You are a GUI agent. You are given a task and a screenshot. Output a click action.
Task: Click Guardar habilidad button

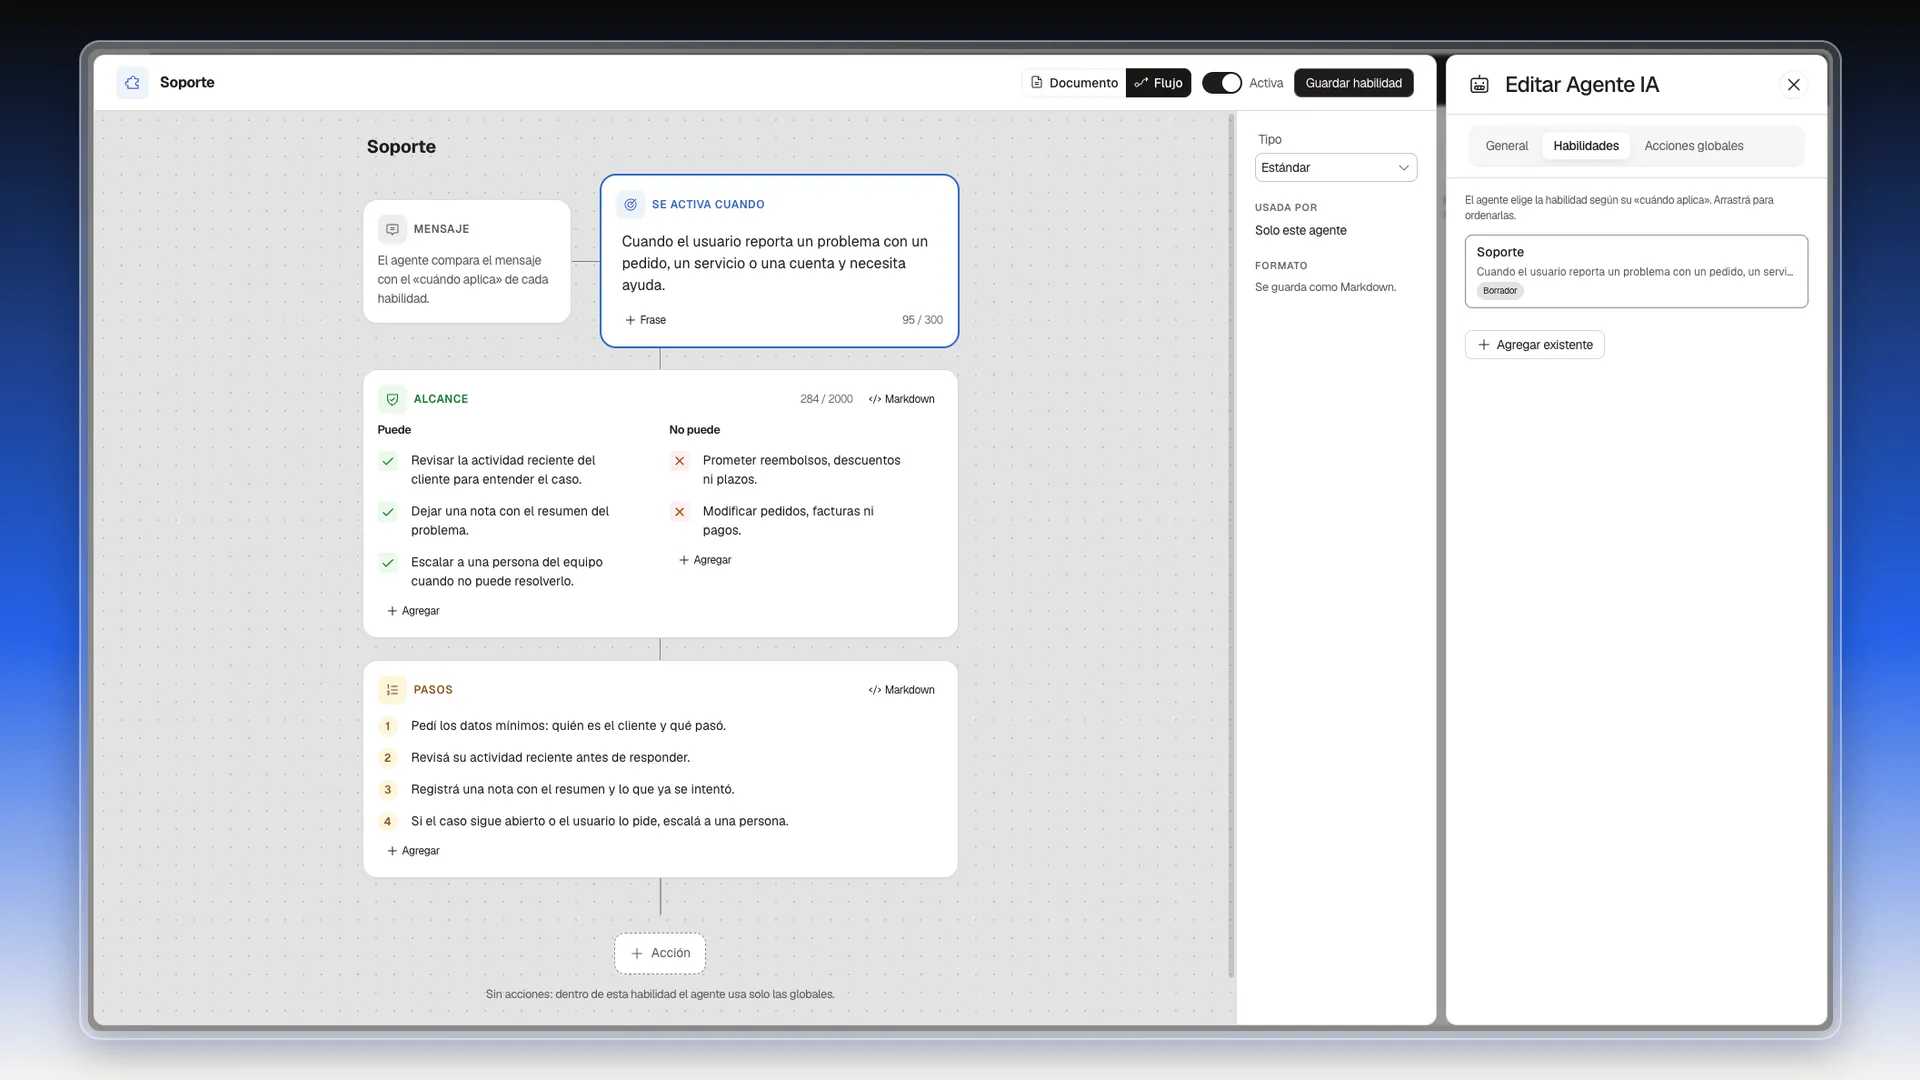tap(1353, 83)
